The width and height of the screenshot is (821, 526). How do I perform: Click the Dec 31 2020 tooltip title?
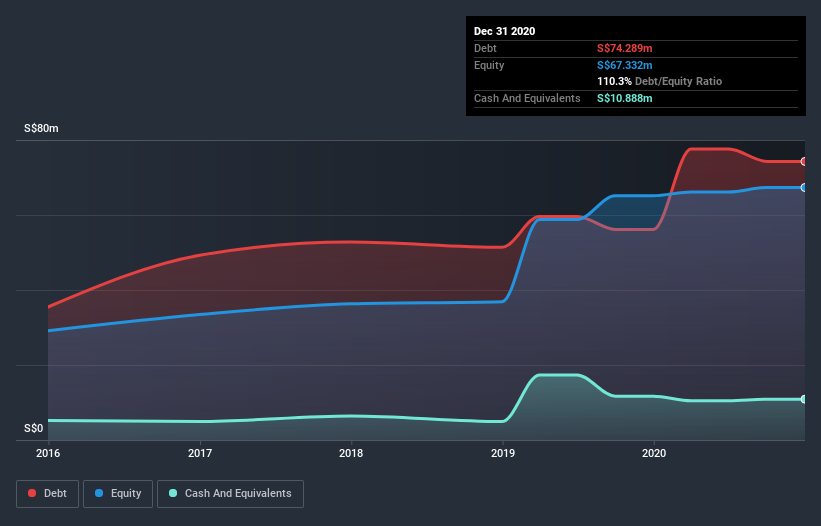coord(504,31)
